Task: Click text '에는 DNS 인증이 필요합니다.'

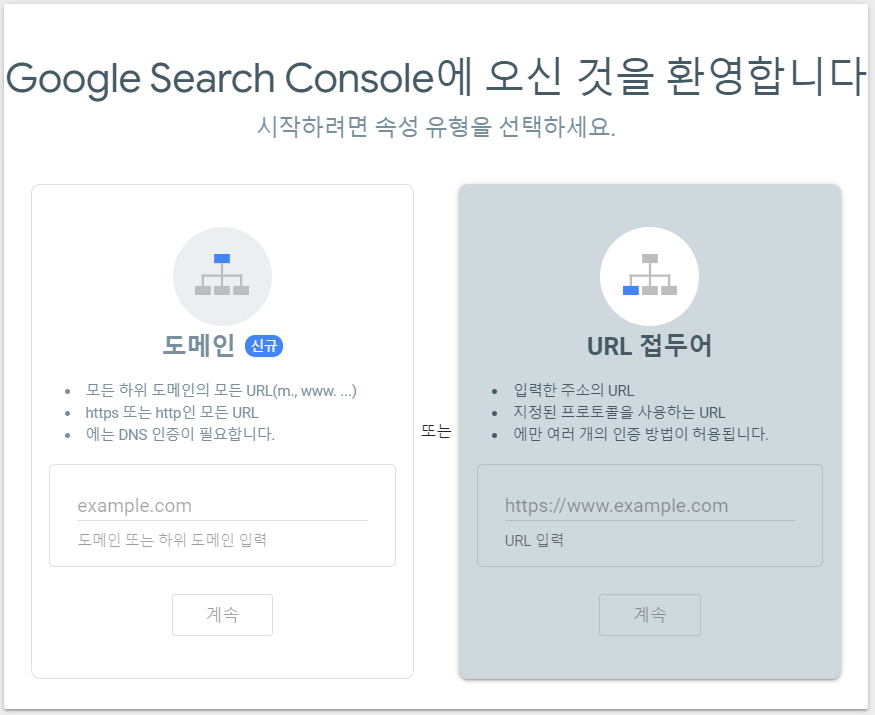Action: pyautogui.click(x=180, y=434)
